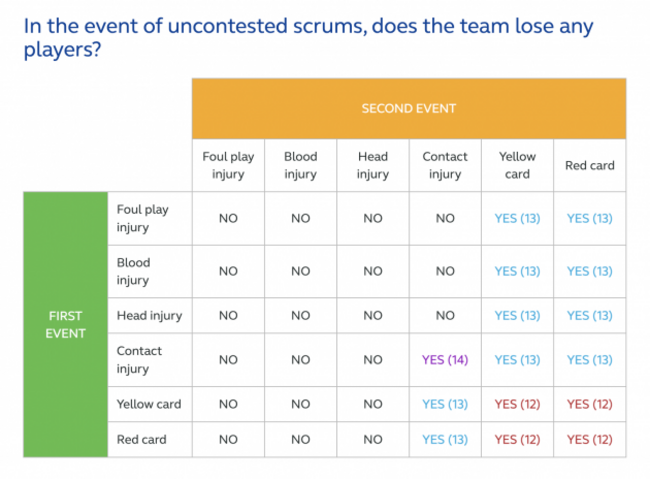The image size is (650, 479).
Task: Click the purple YES (14) cell
Action: 445,360
